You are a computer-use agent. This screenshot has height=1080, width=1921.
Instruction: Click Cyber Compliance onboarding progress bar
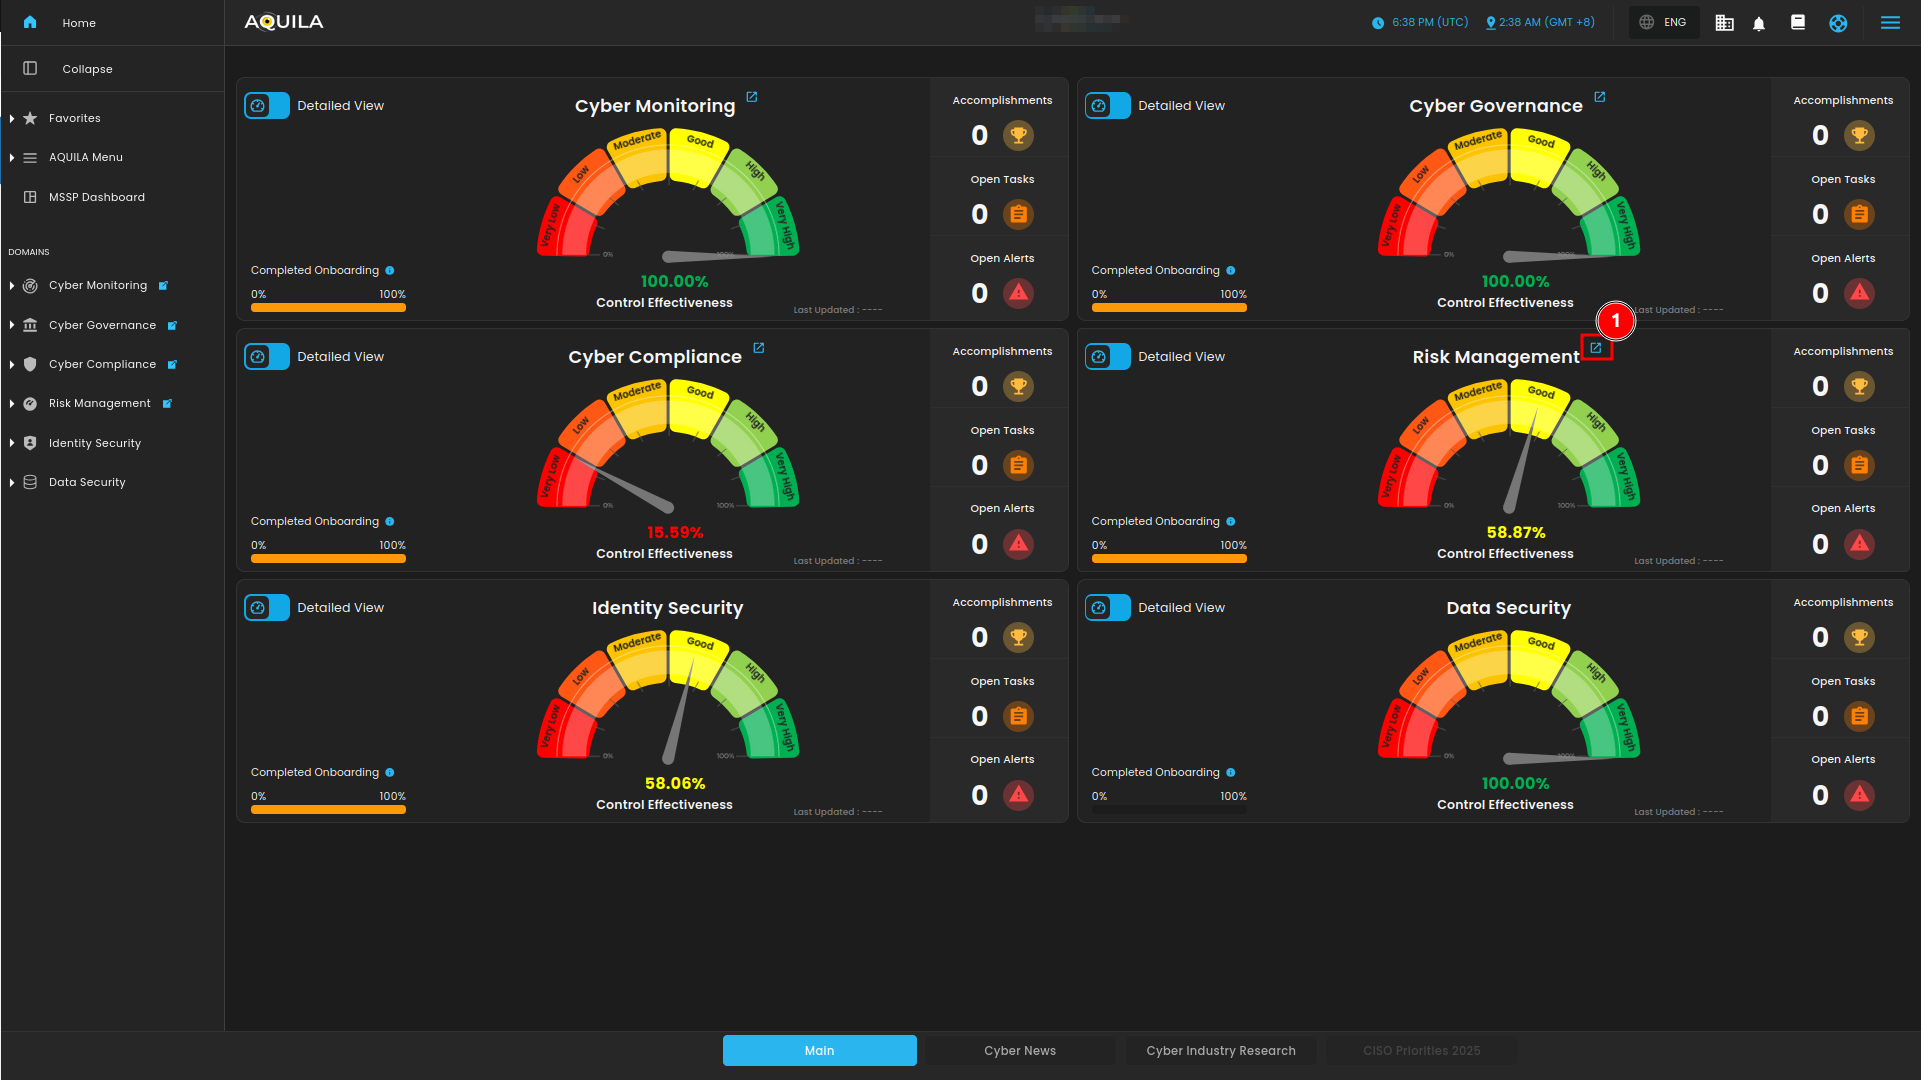328,559
